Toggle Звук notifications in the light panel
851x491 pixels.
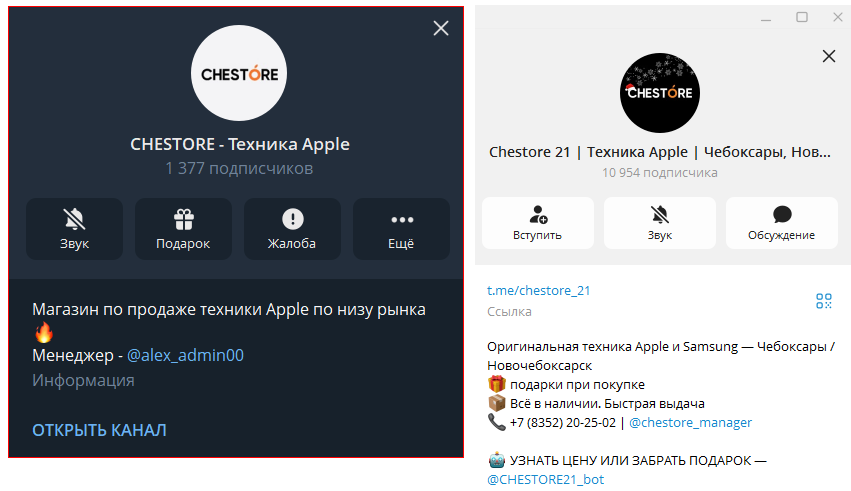660,223
